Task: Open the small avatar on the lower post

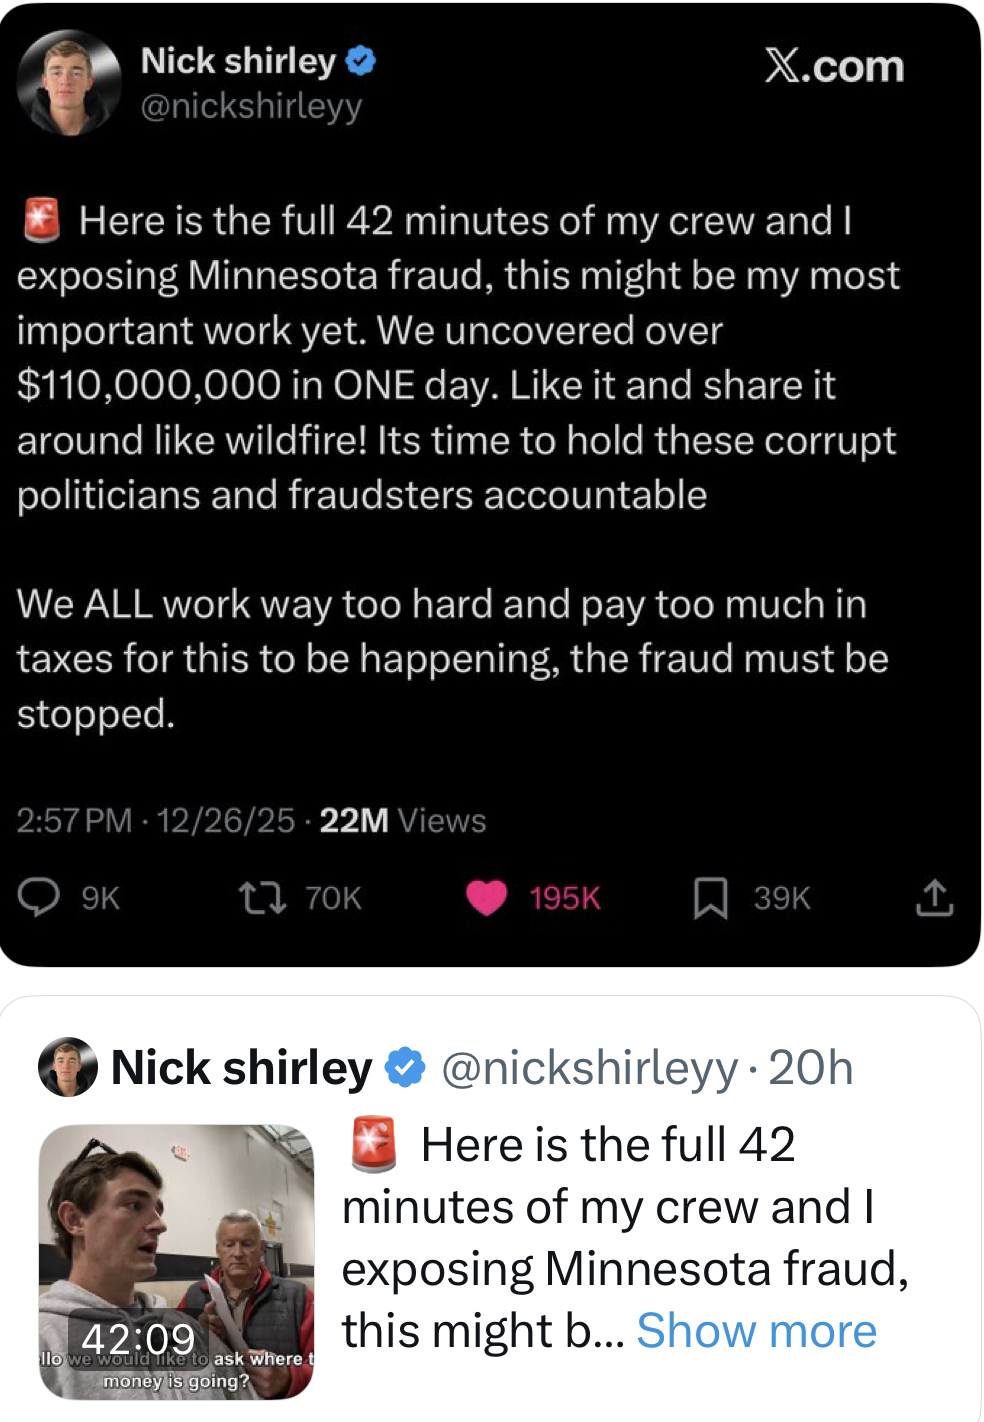Action: tap(67, 1067)
